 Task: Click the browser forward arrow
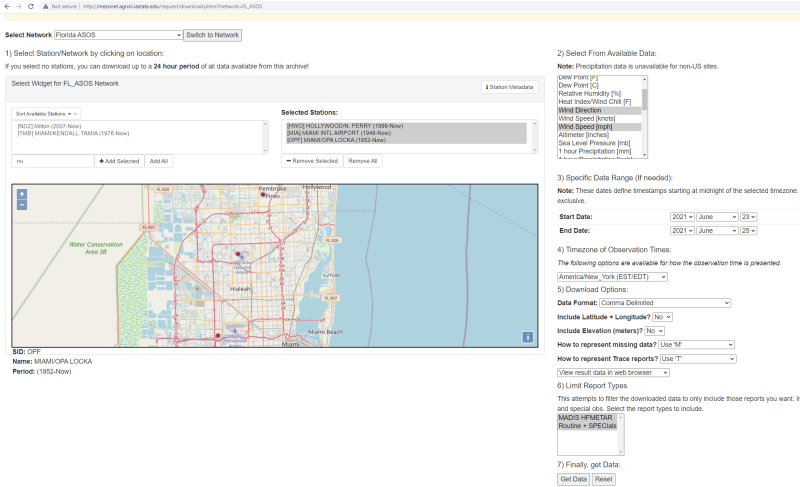click(19, 6)
